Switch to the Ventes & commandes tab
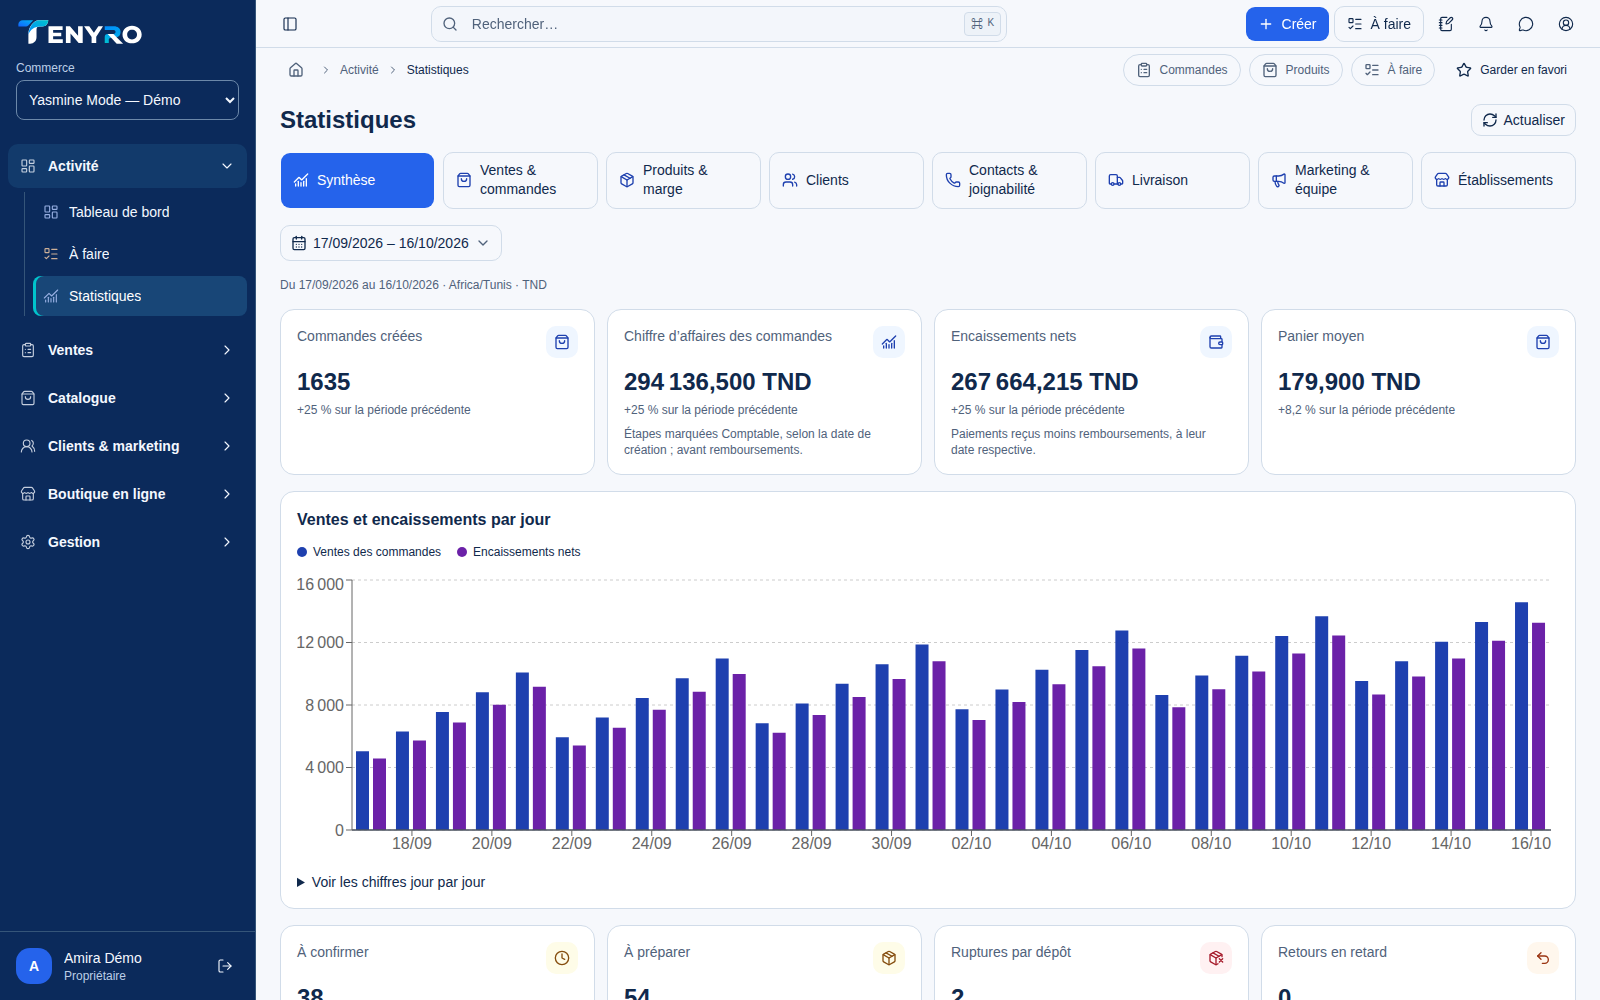This screenshot has width=1600, height=1000. (520, 180)
